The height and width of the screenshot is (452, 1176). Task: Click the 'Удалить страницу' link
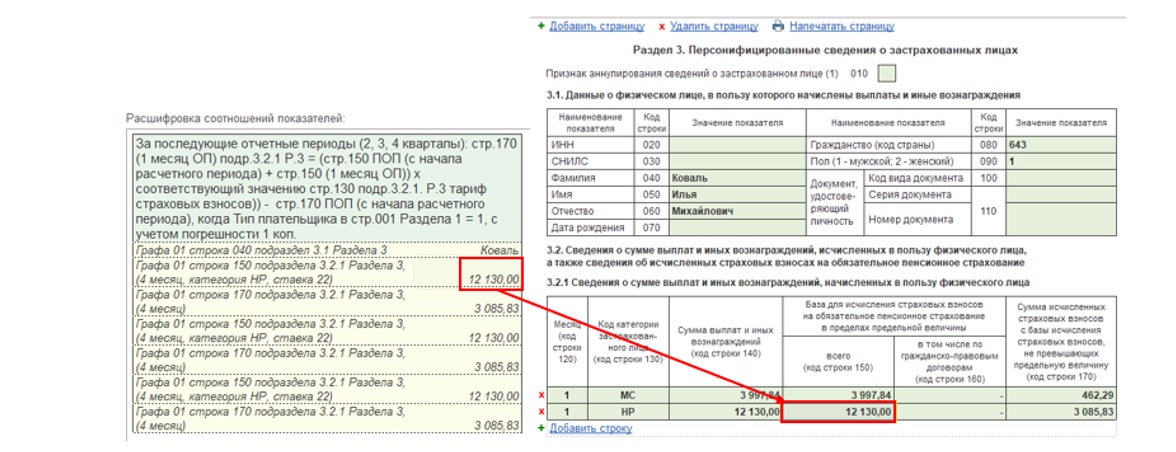tap(714, 26)
